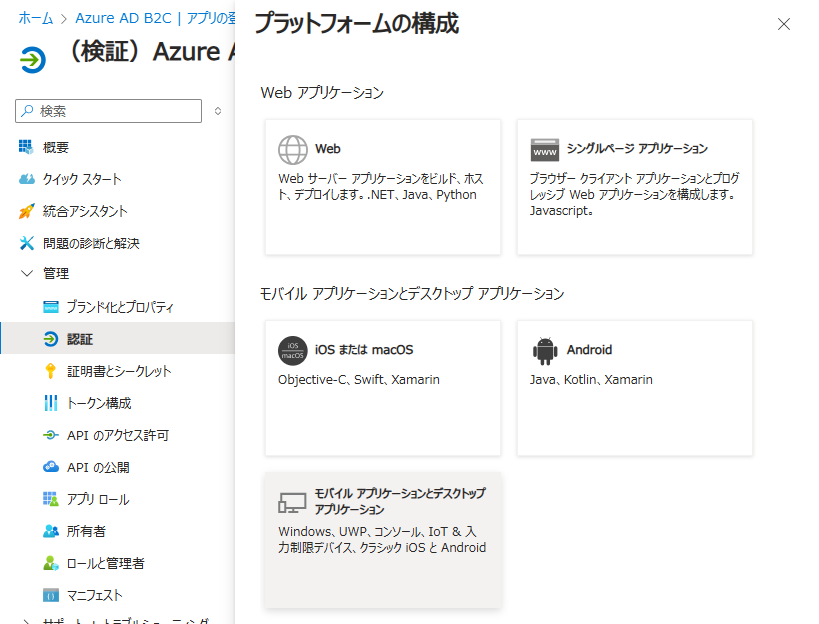819x624 pixels.
Task: Click the API の公開 label
Action: [98, 467]
